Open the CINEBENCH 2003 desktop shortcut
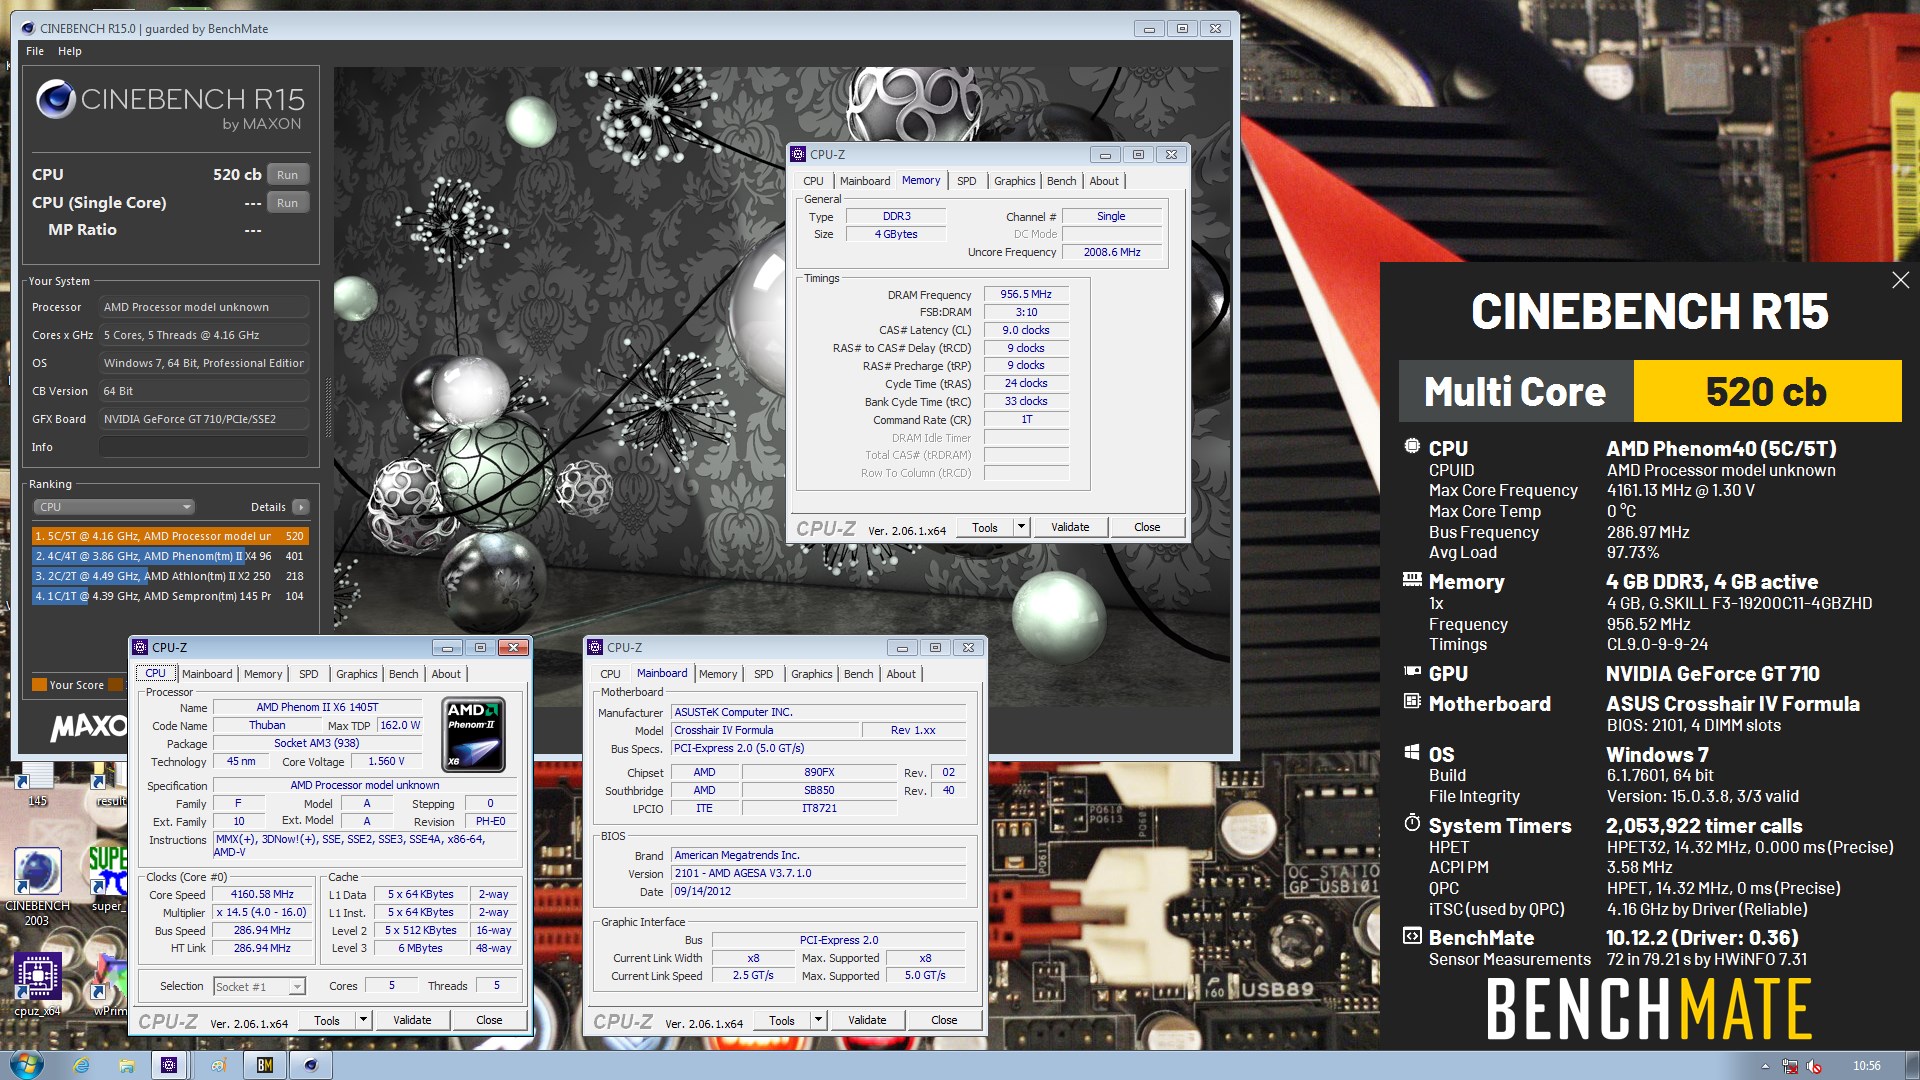 37,886
